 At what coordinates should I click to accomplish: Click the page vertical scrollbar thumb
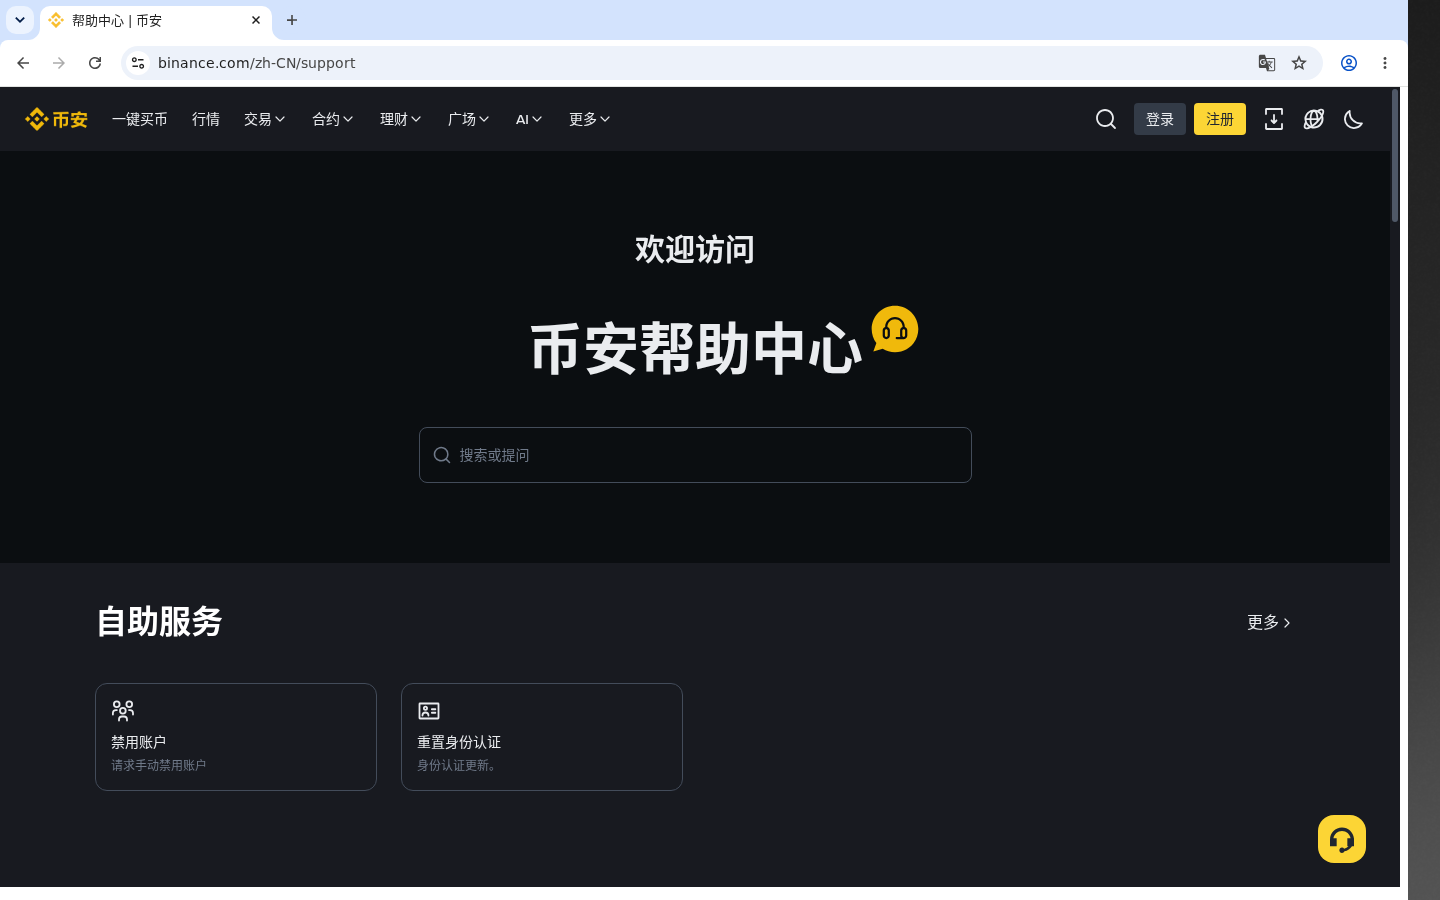pyautogui.click(x=1395, y=155)
